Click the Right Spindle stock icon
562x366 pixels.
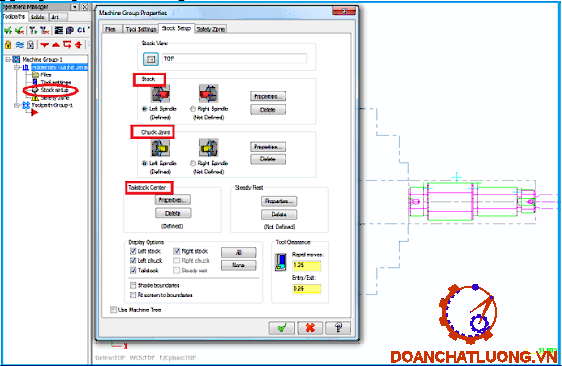[x=208, y=94]
